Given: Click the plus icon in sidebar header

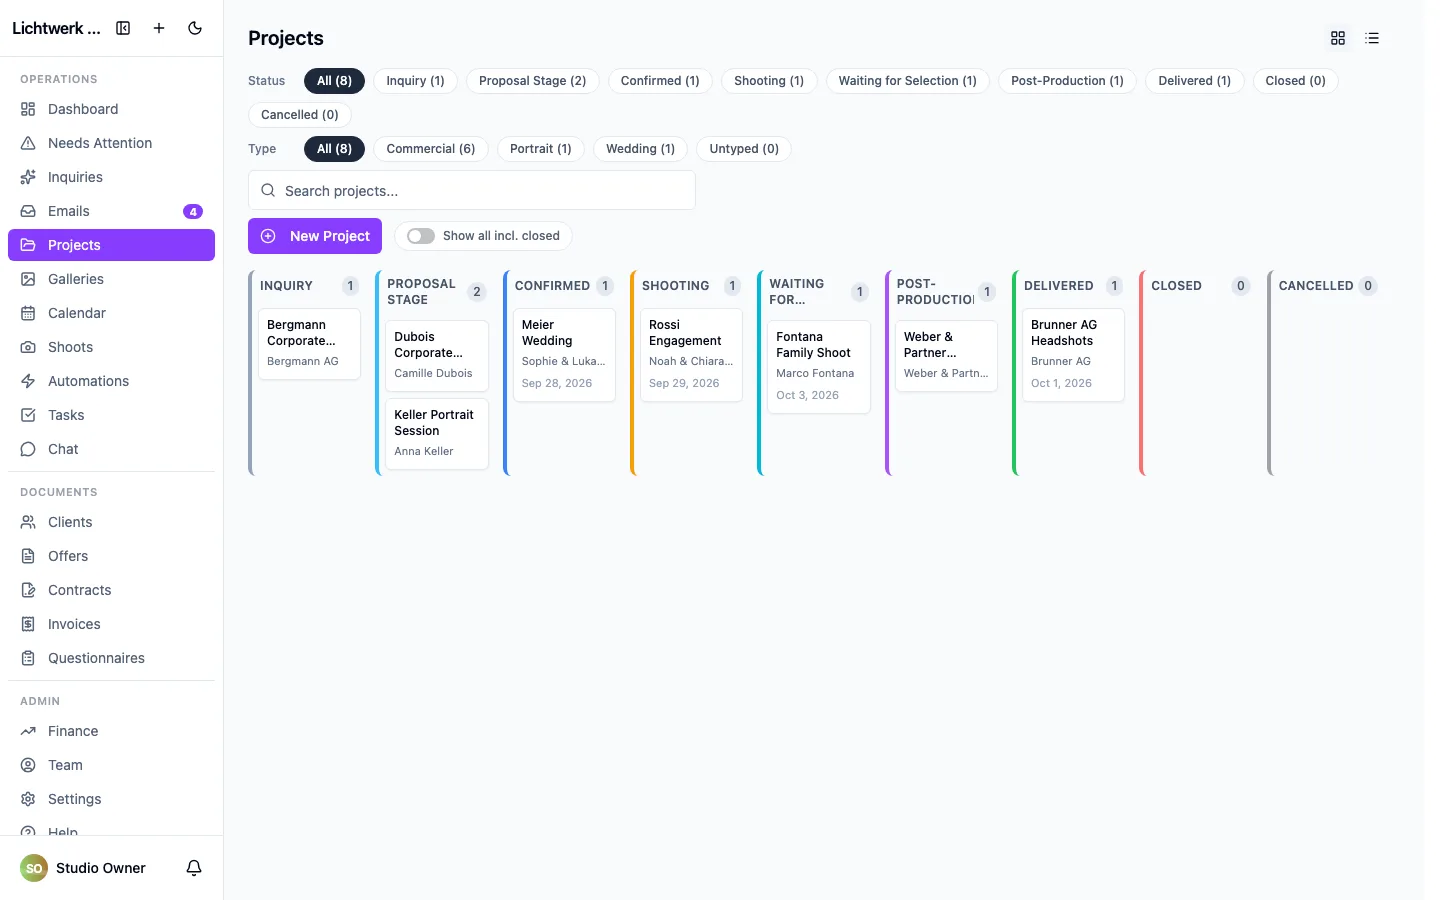Looking at the screenshot, I should tap(159, 28).
